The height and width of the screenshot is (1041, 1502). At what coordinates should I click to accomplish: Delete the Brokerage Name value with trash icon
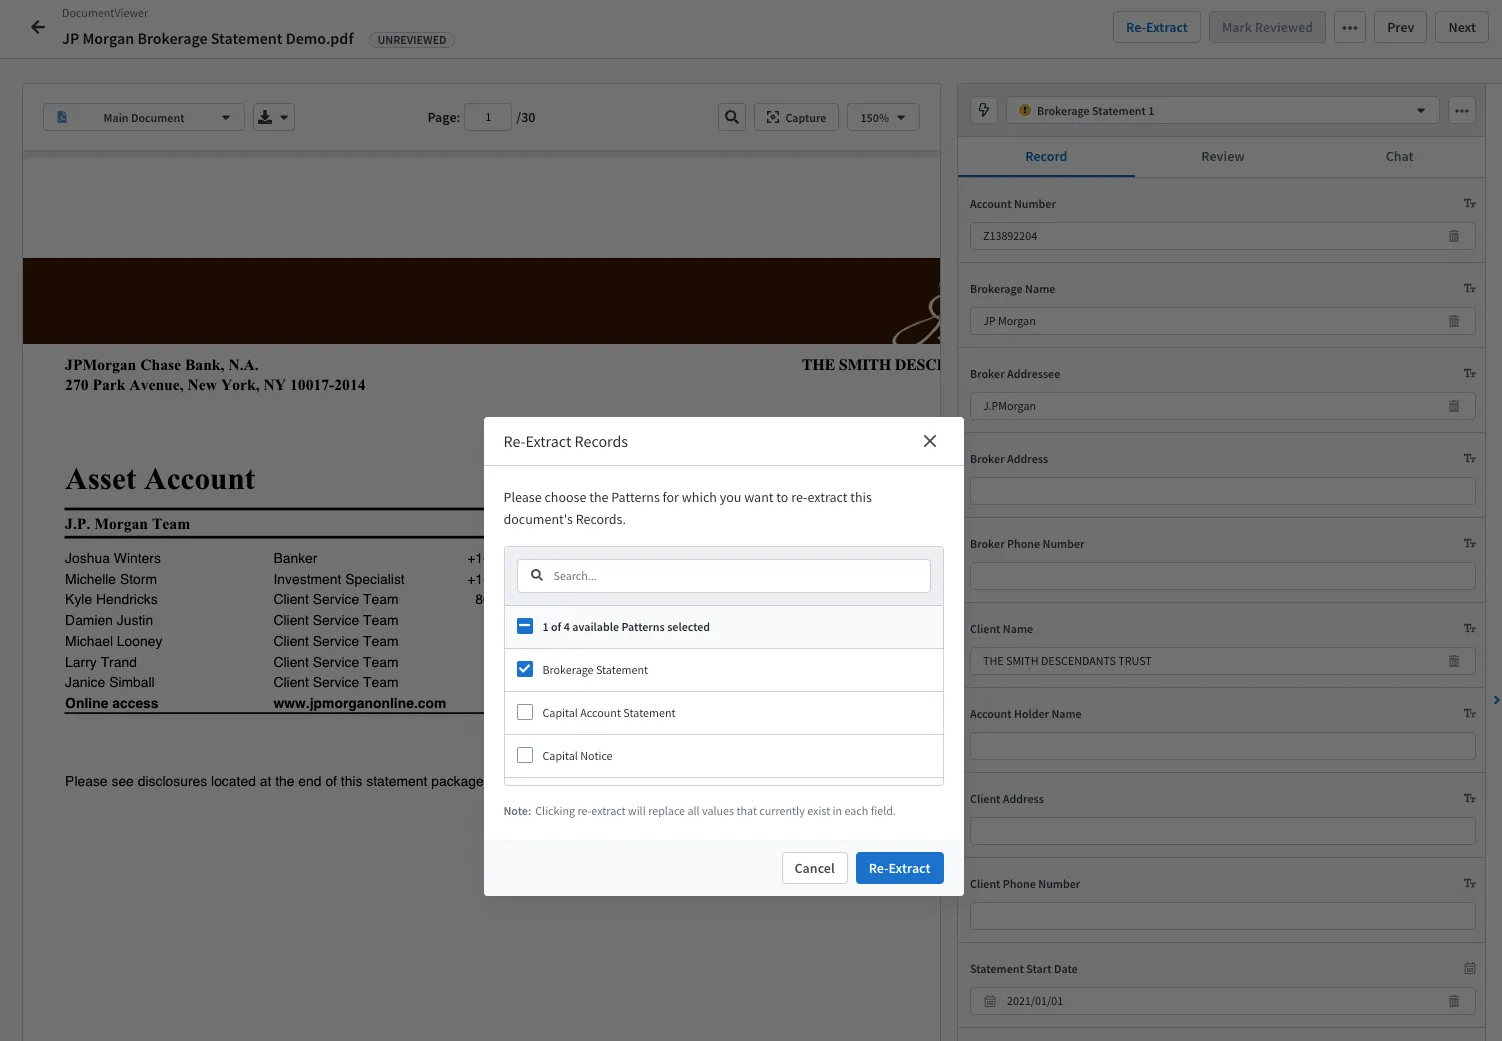pyautogui.click(x=1454, y=321)
